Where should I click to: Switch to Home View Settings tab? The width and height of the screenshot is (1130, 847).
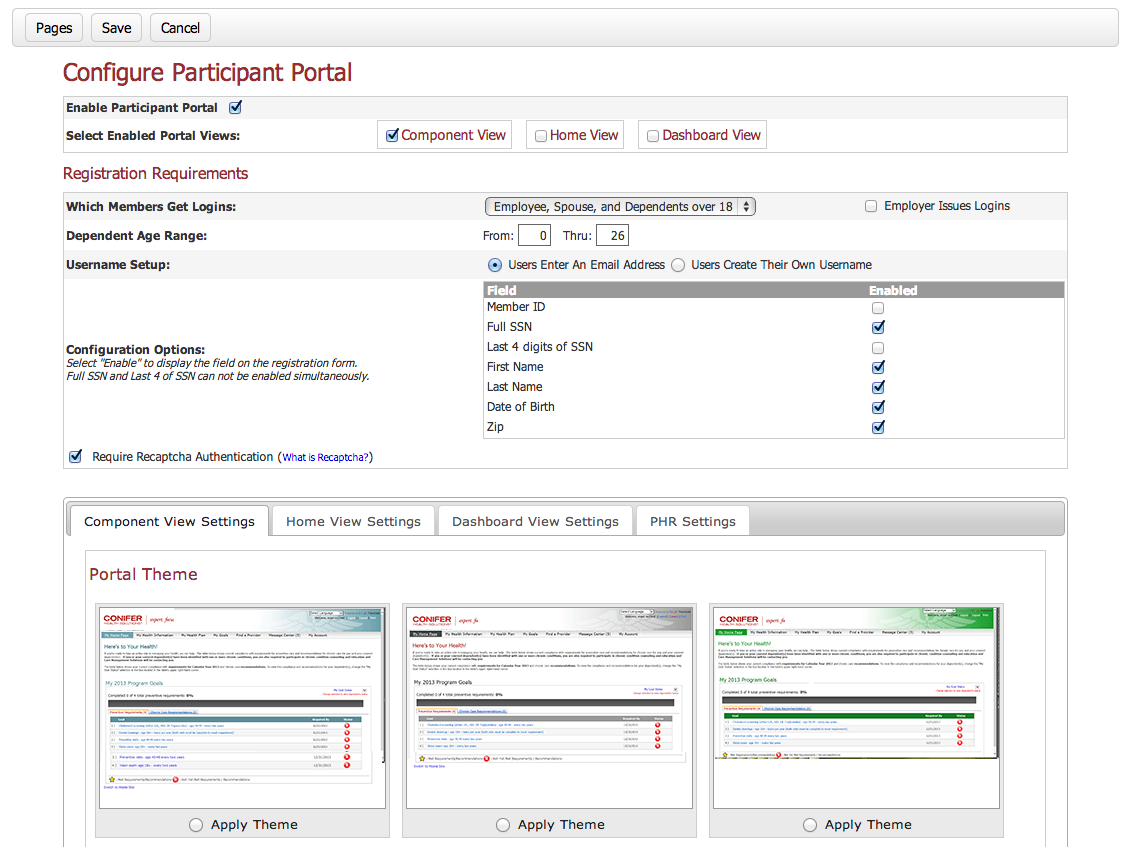coord(353,521)
